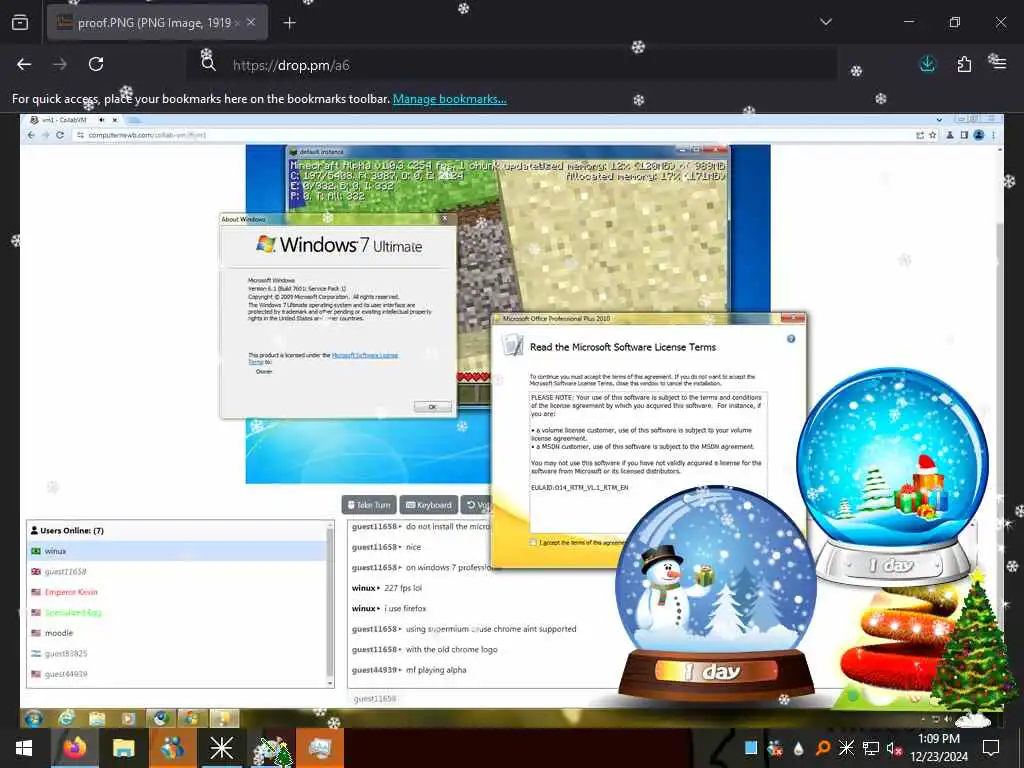Open the network tray icon
The height and width of the screenshot is (768, 1024).
click(x=871, y=748)
